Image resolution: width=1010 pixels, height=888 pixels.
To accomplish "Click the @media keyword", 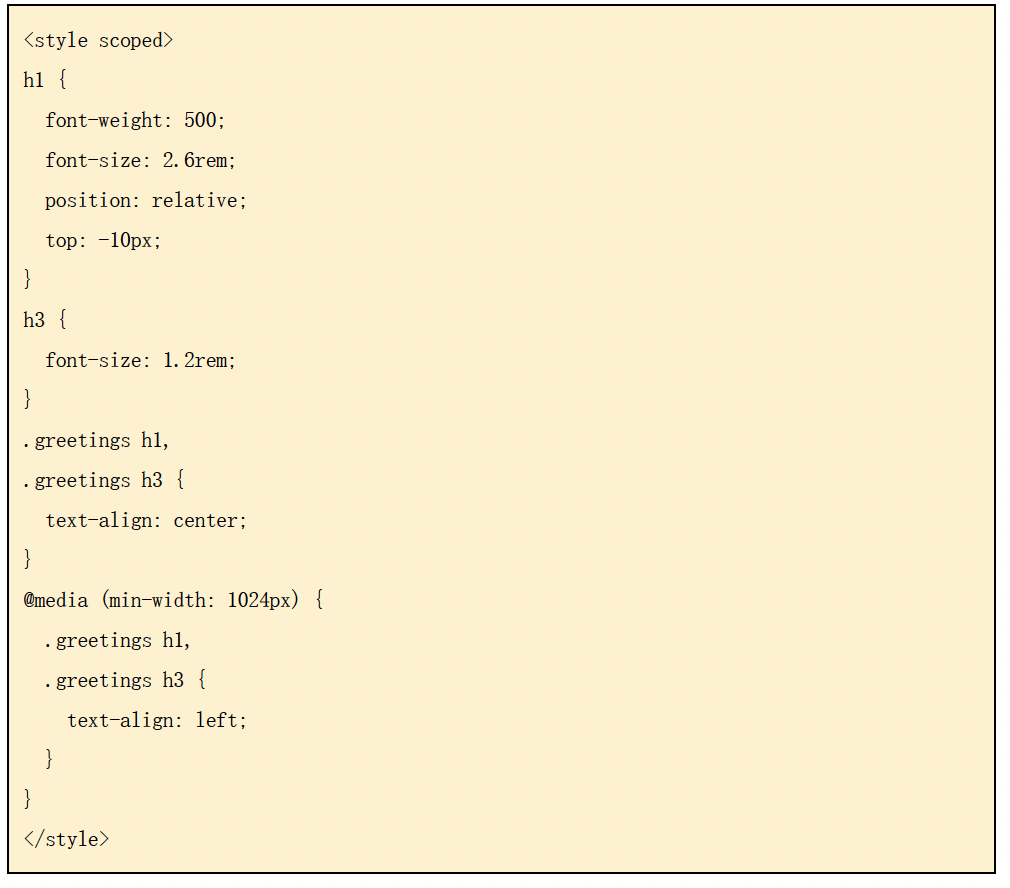I will pos(56,601).
